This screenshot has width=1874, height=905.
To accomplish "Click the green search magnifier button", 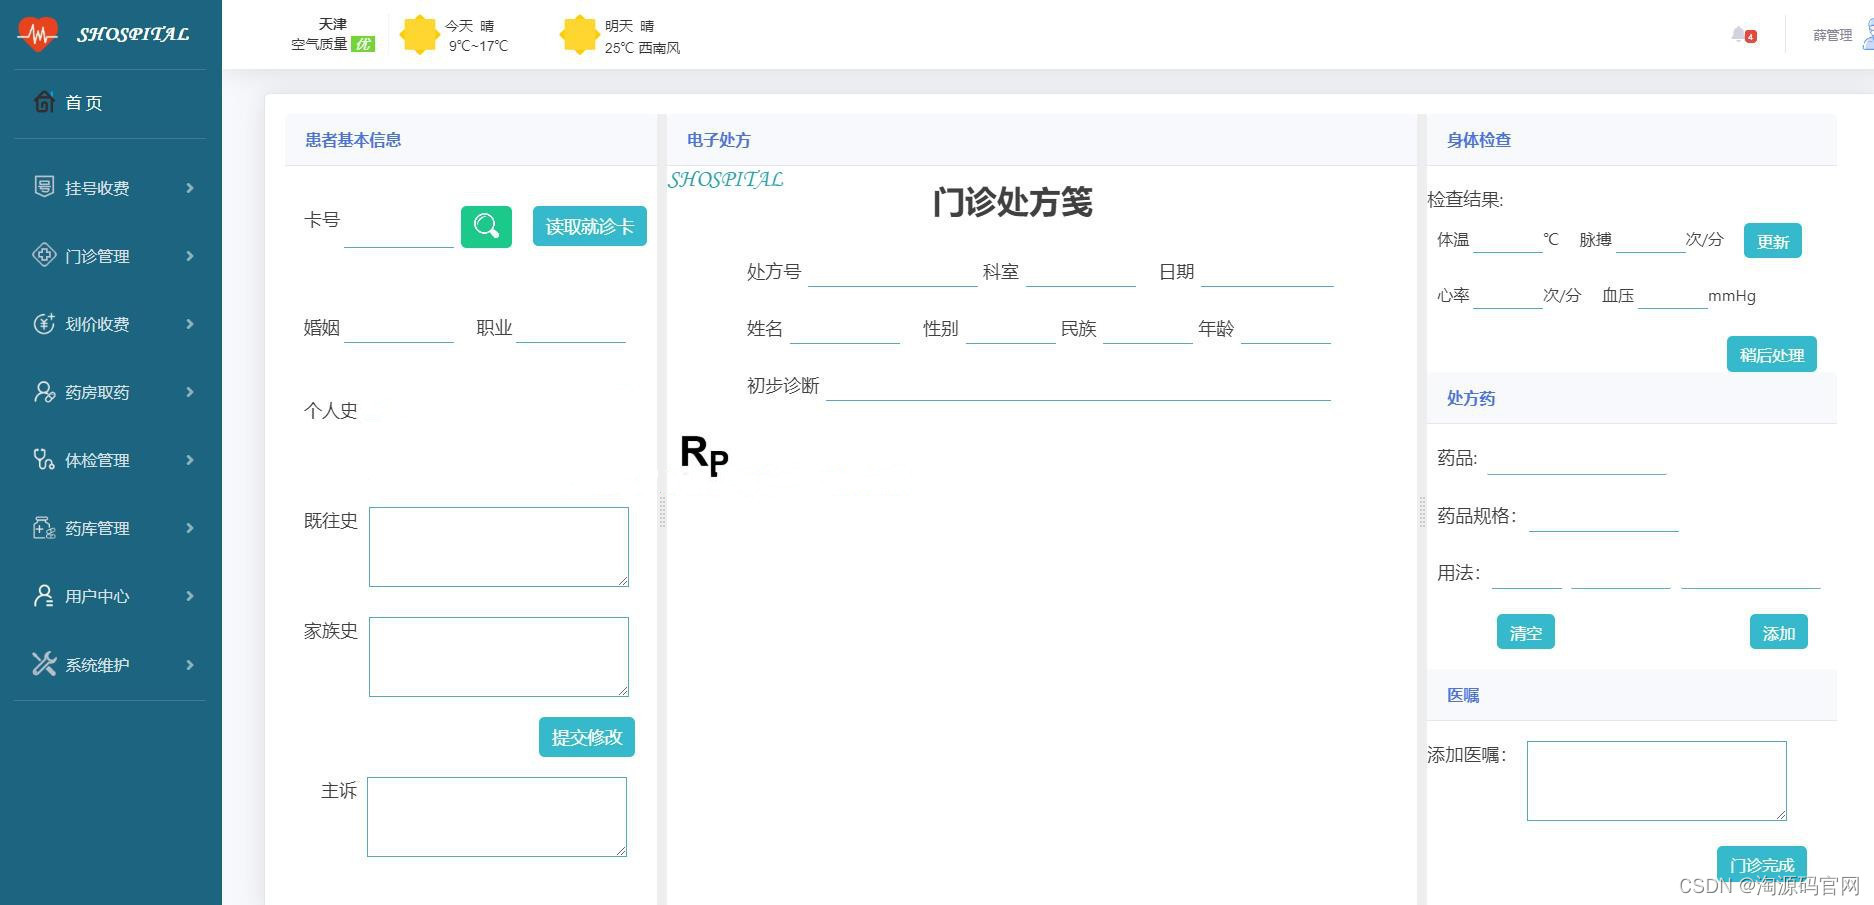I will click(486, 226).
